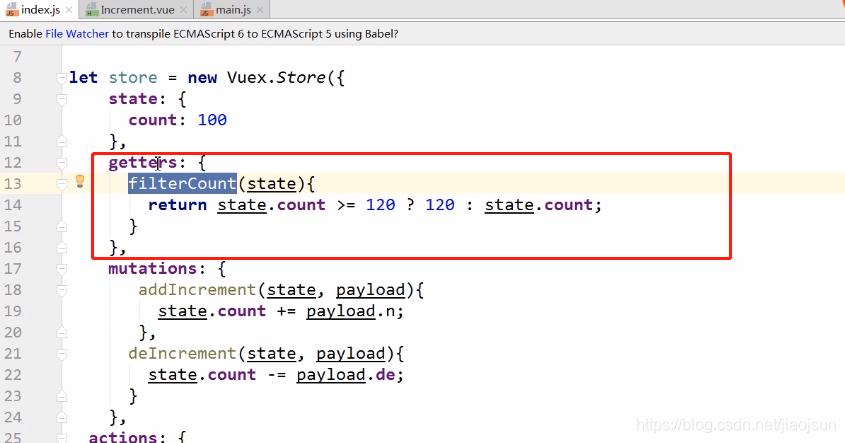This screenshot has height=443, width=845.
Task: Click line number 19 in gutter
Action: point(13,311)
